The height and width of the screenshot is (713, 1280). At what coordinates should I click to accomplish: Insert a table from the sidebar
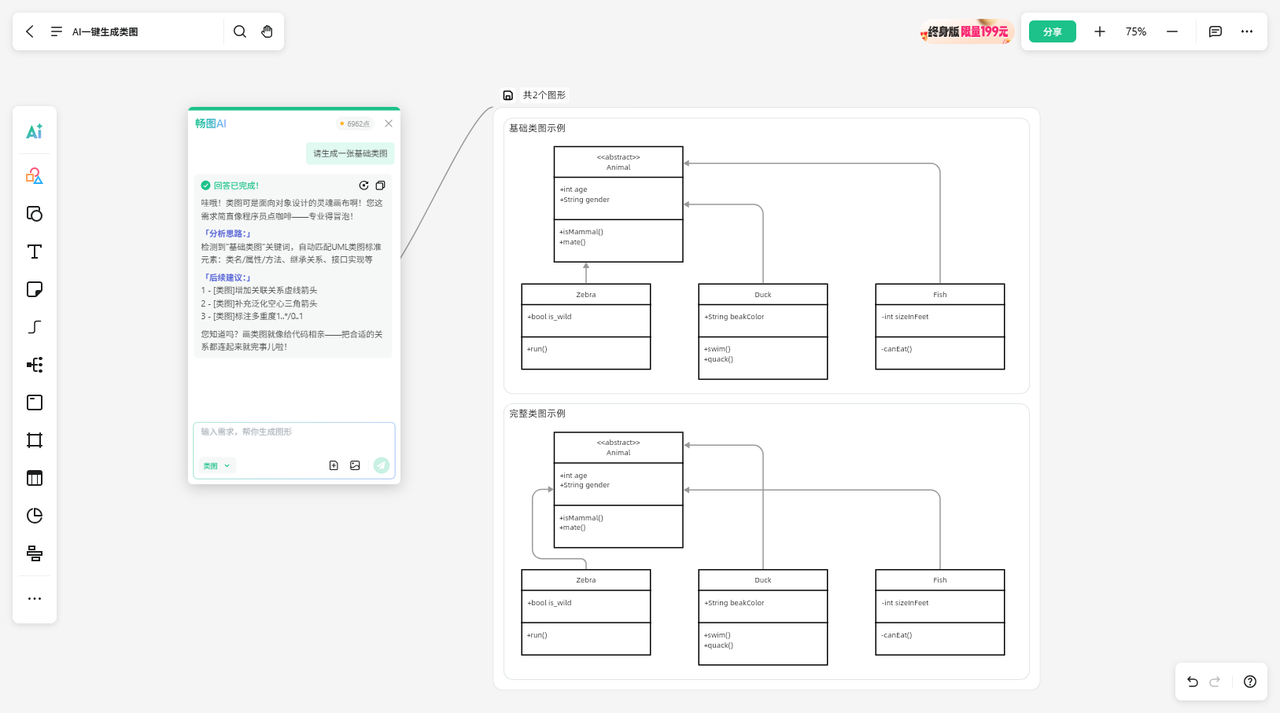pyautogui.click(x=34, y=478)
